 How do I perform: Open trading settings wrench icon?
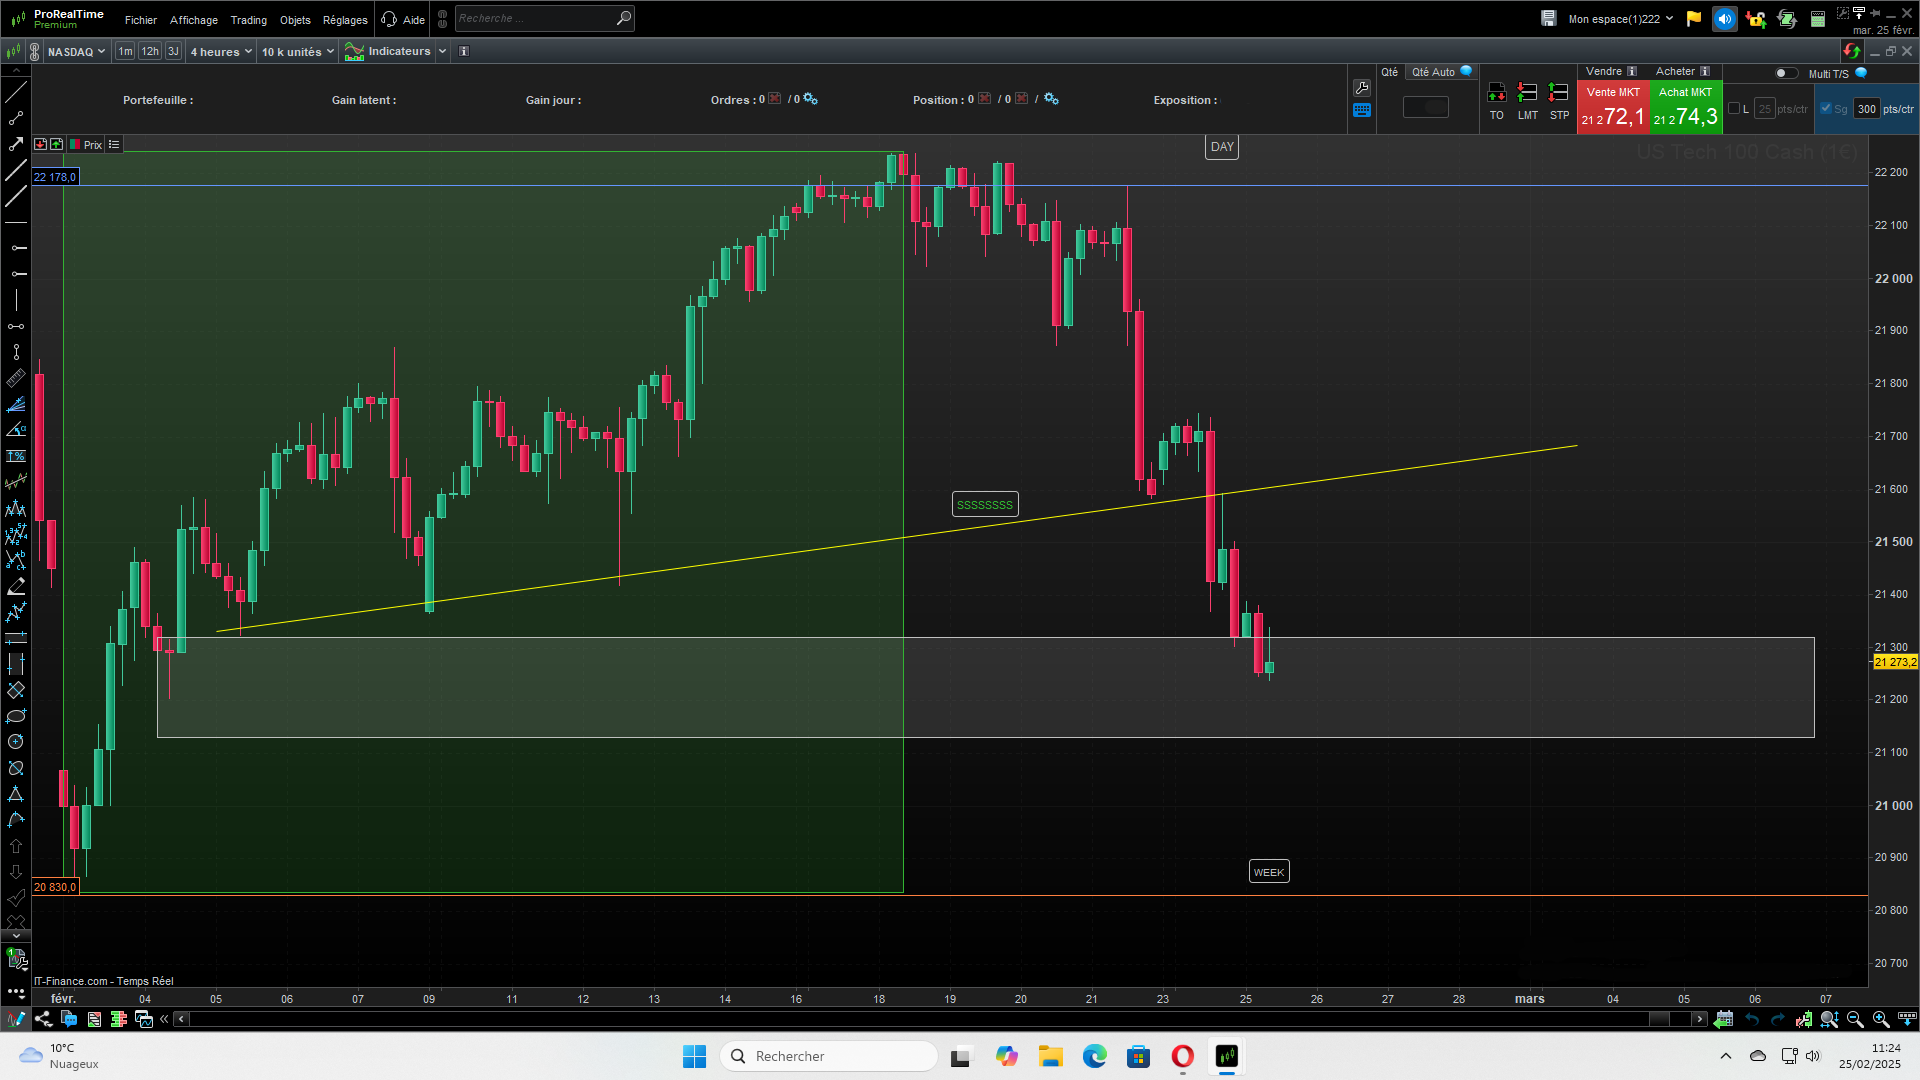tap(1361, 88)
